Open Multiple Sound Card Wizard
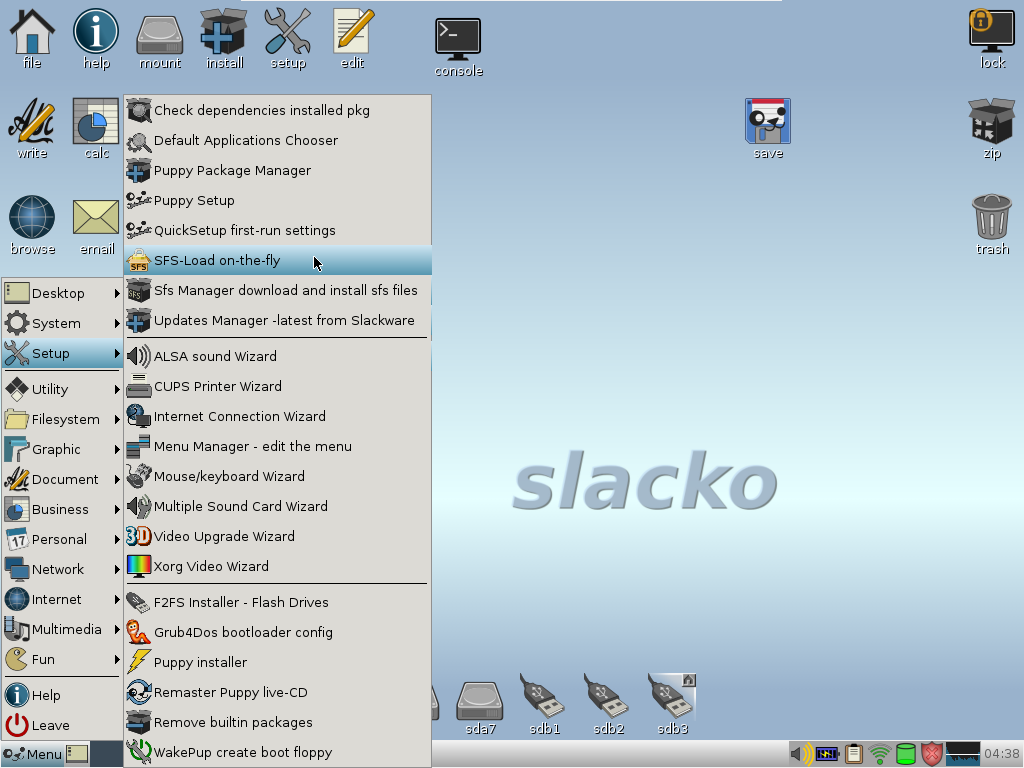This screenshot has width=1024, height=768. point(278,507)
